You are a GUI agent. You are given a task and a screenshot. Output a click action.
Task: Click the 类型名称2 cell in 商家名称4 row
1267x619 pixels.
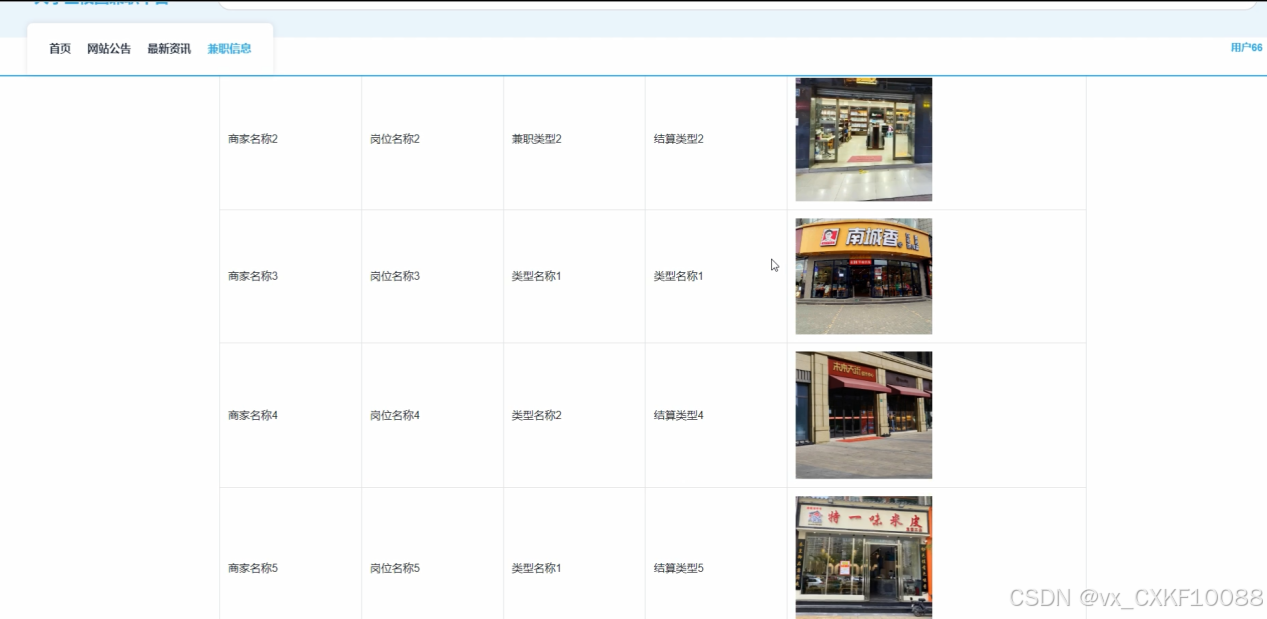click(x=537, y=415)
